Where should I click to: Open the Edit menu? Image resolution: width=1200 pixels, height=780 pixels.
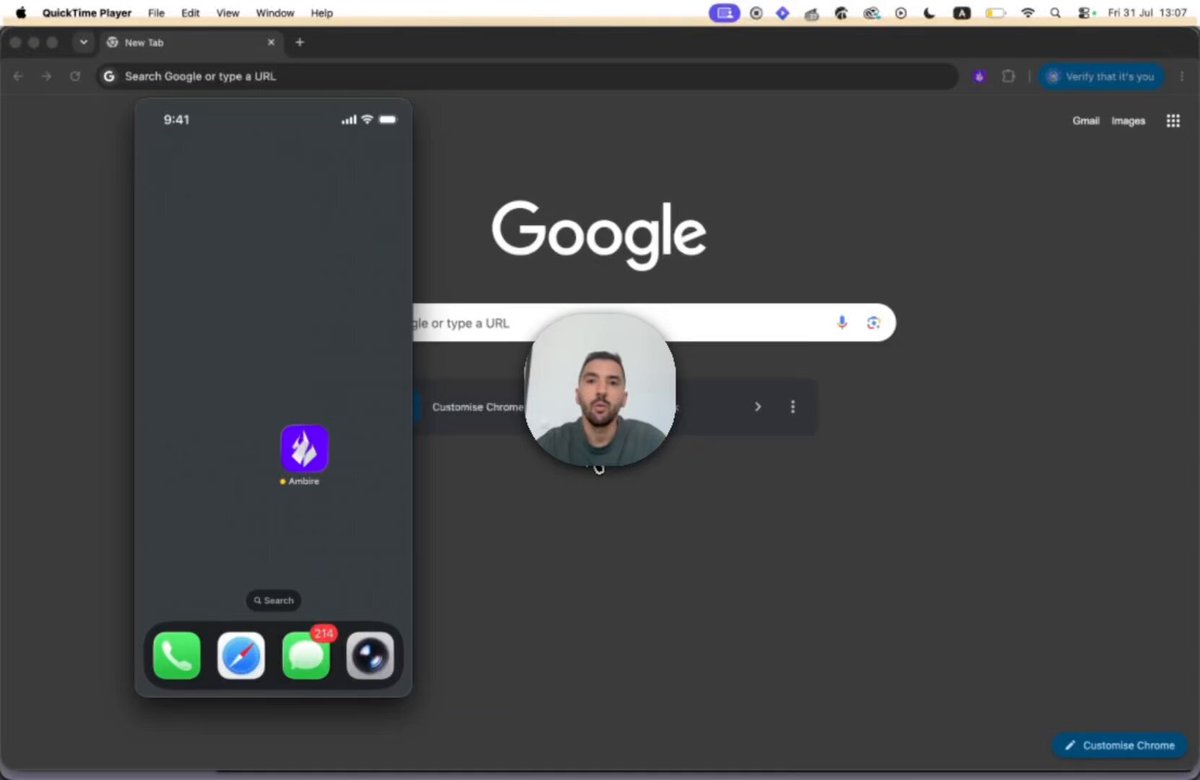click(190, 13)
